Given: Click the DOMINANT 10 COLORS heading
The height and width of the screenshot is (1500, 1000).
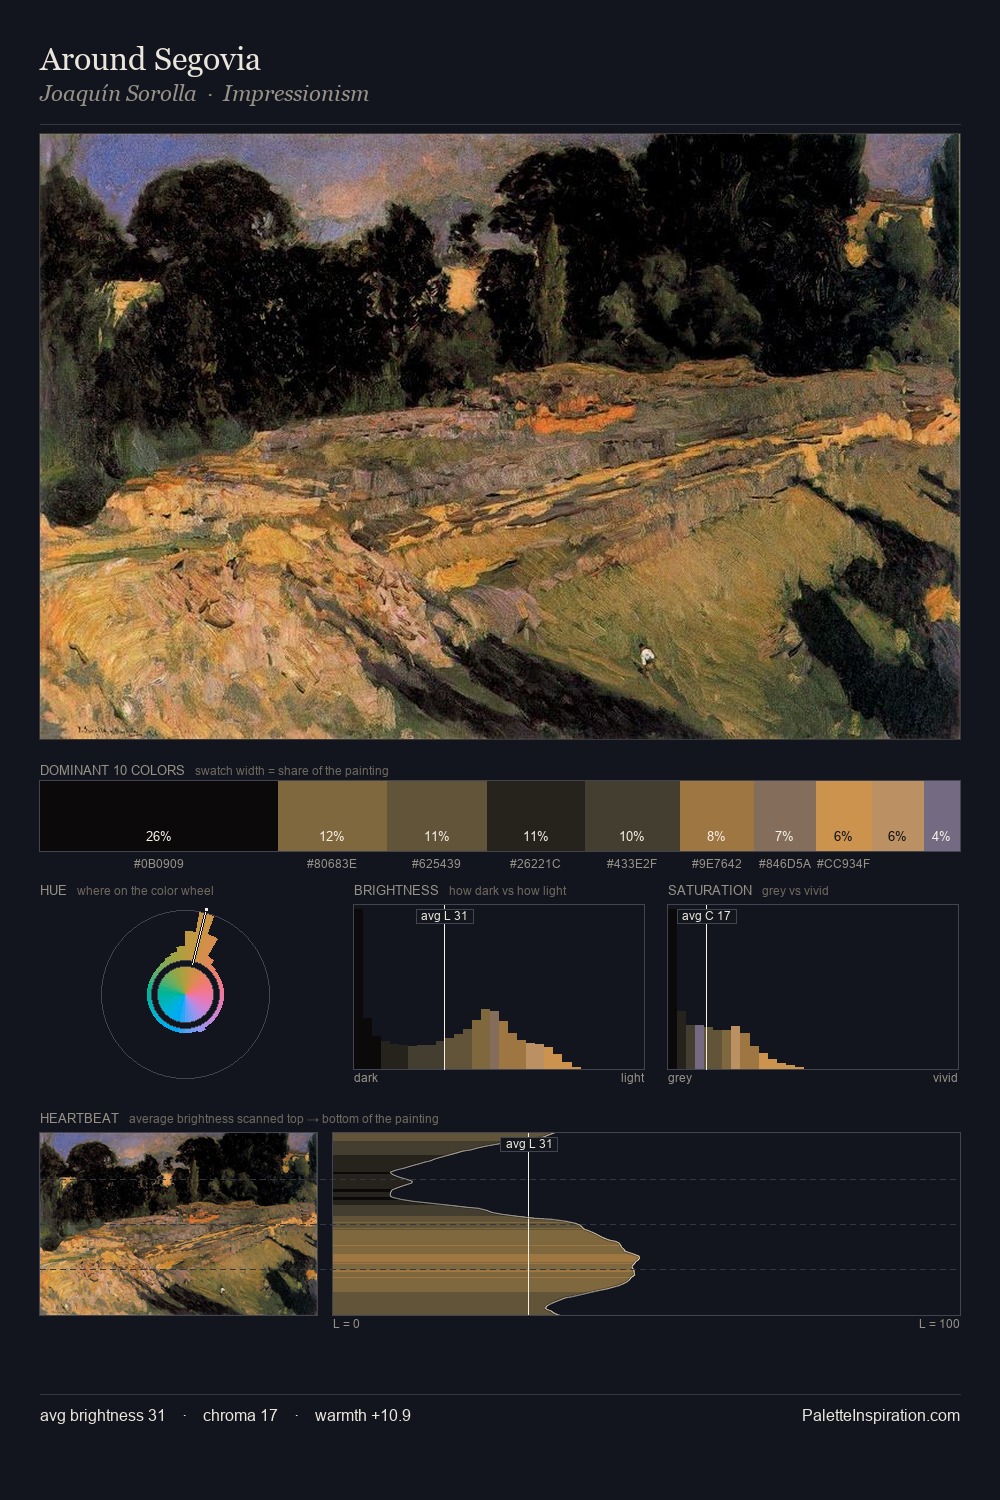Looking at the screenshot, I should point(112,771).
